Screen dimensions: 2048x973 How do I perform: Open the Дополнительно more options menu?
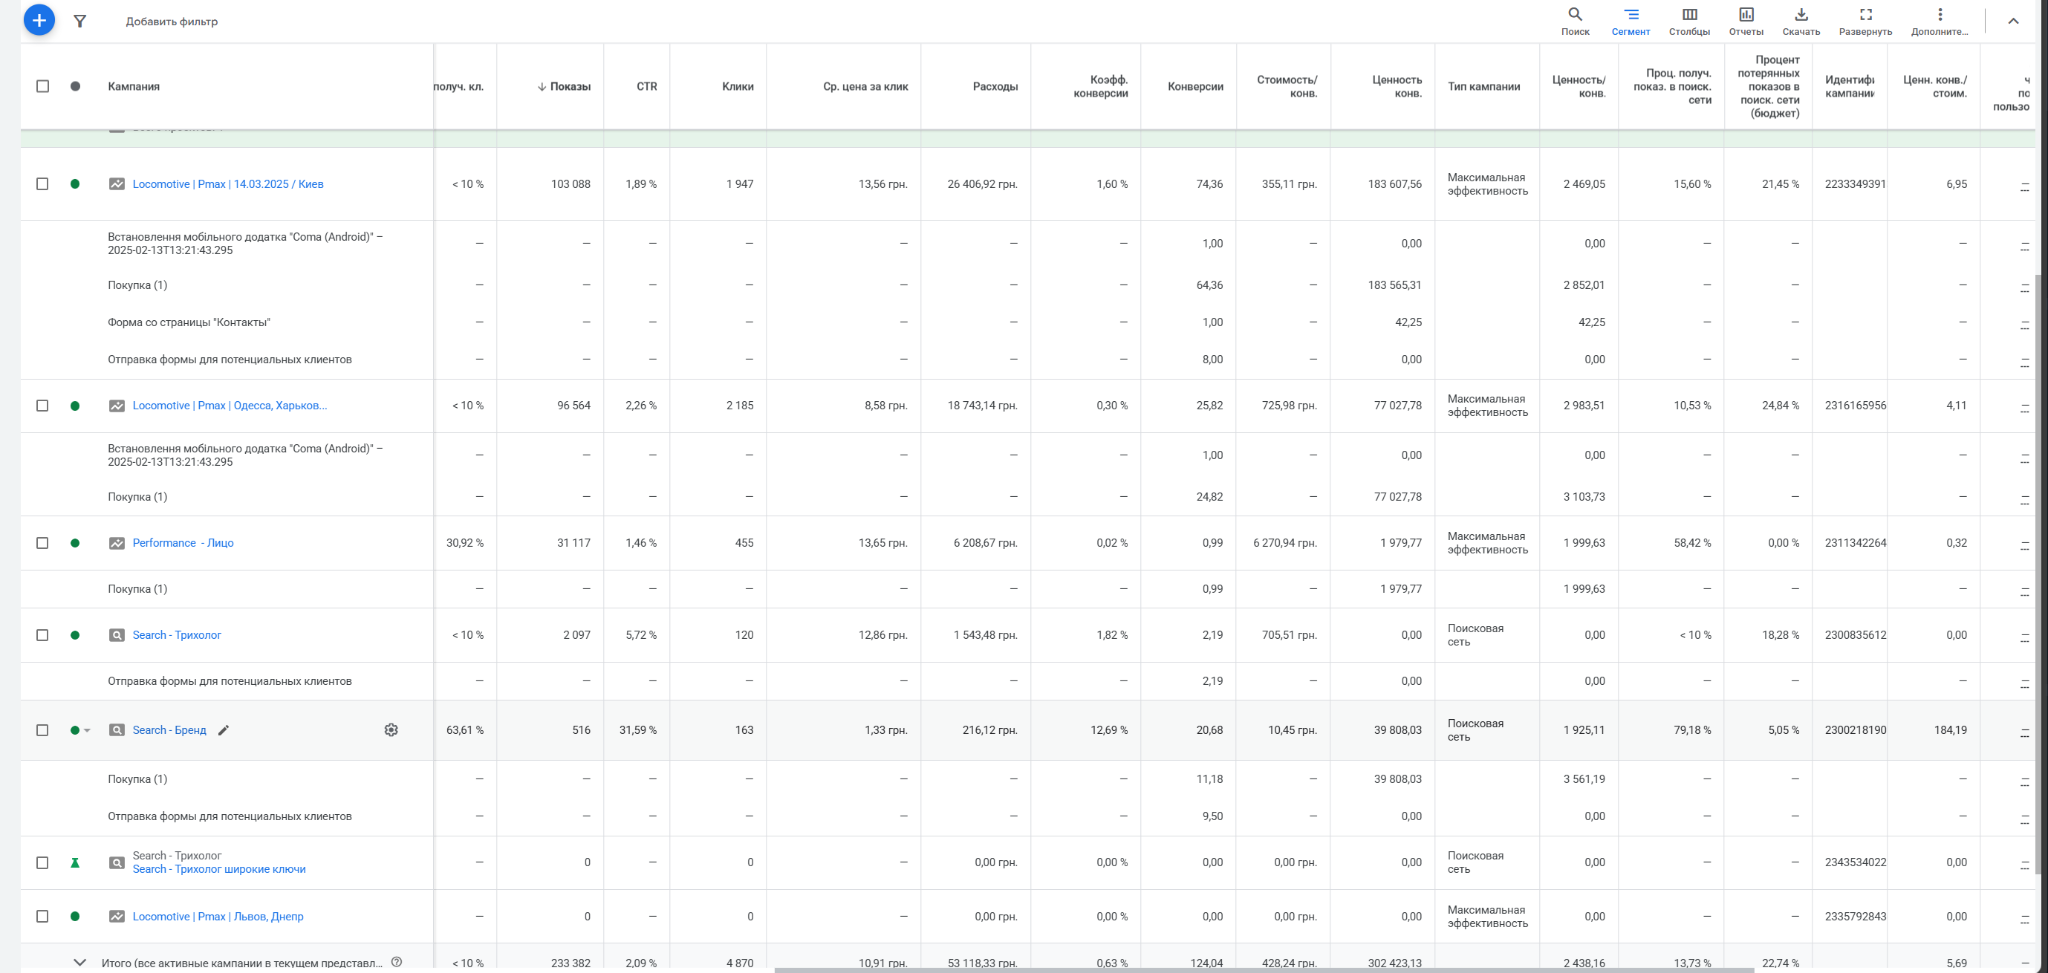(1940, 20)
